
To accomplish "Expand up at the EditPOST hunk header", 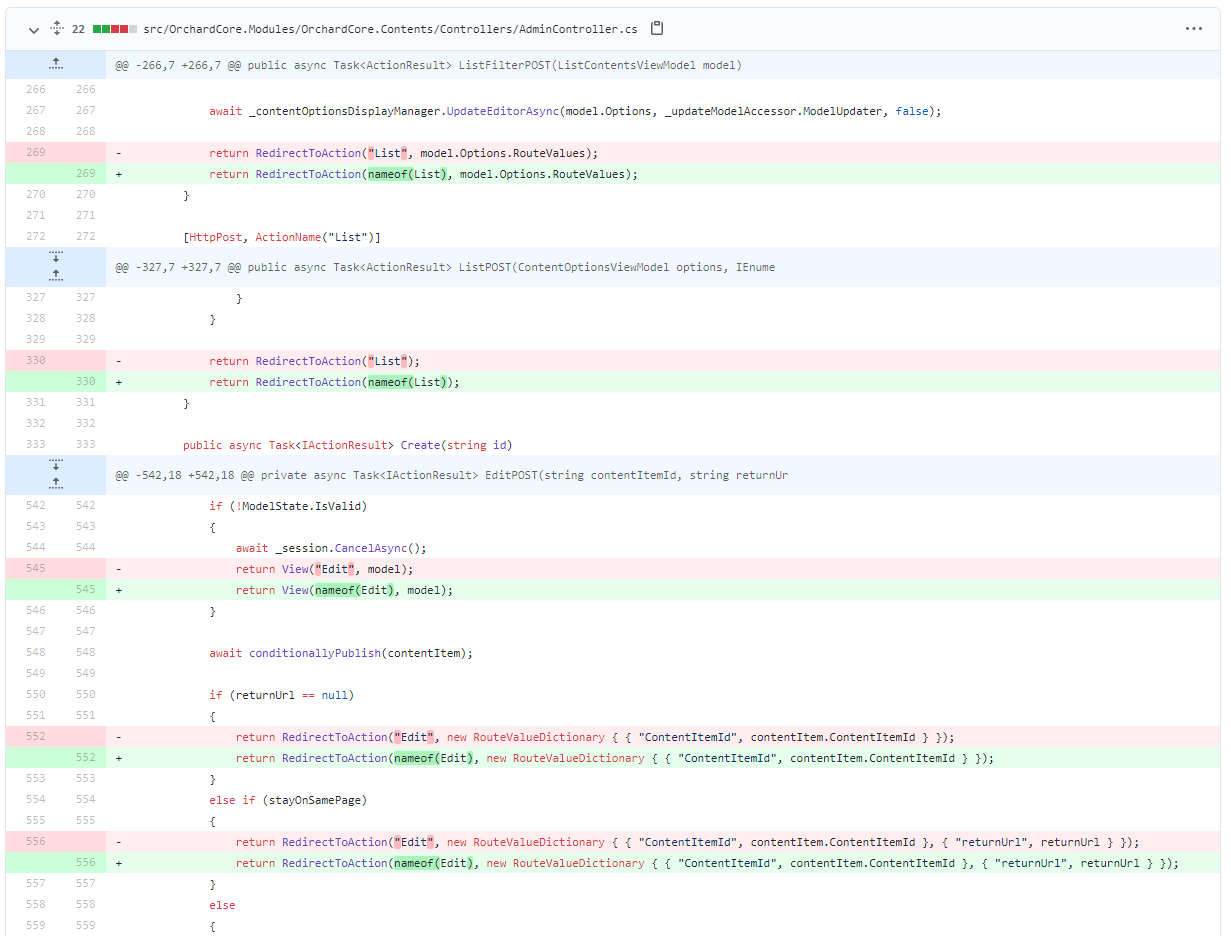I will (56, 483).
